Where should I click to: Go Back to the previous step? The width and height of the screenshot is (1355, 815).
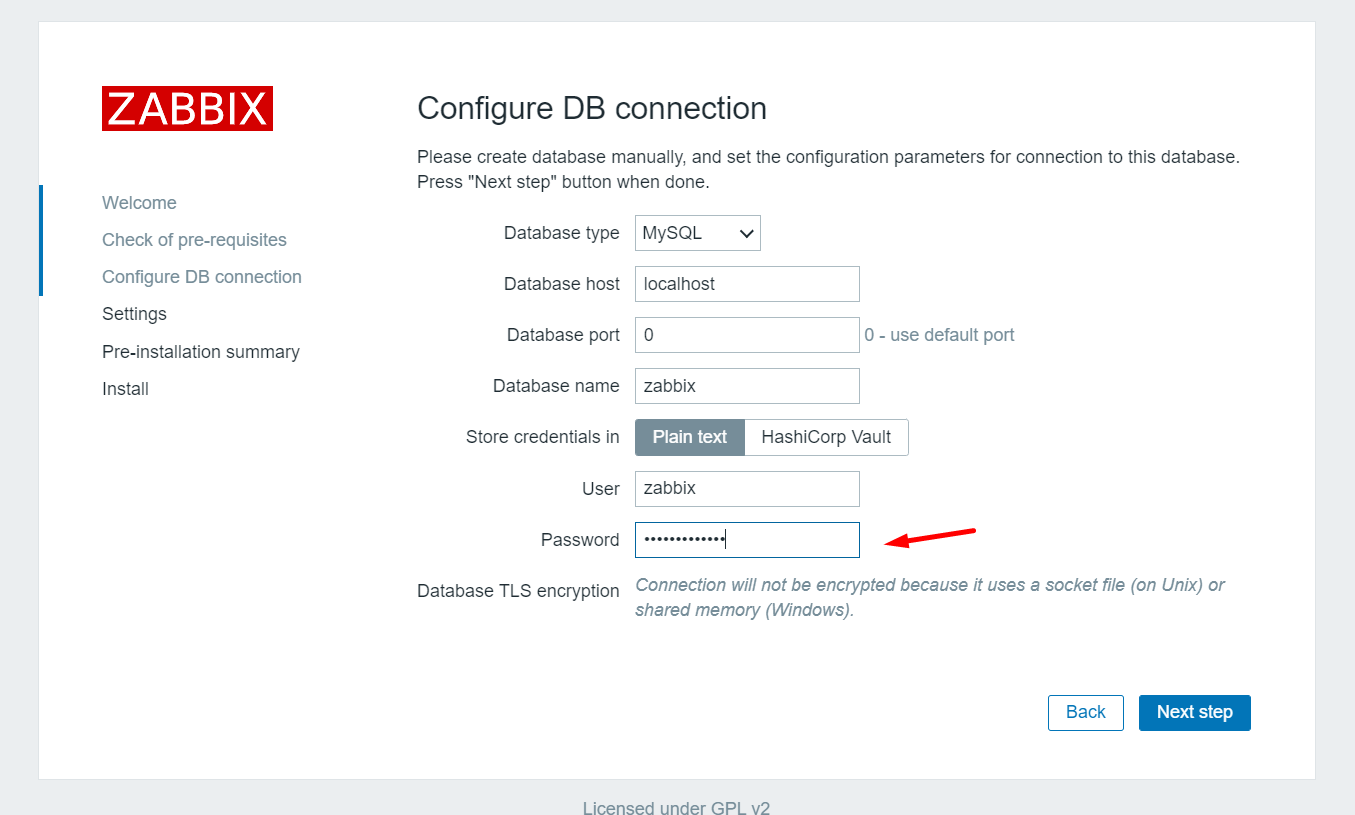[1085, 712]
